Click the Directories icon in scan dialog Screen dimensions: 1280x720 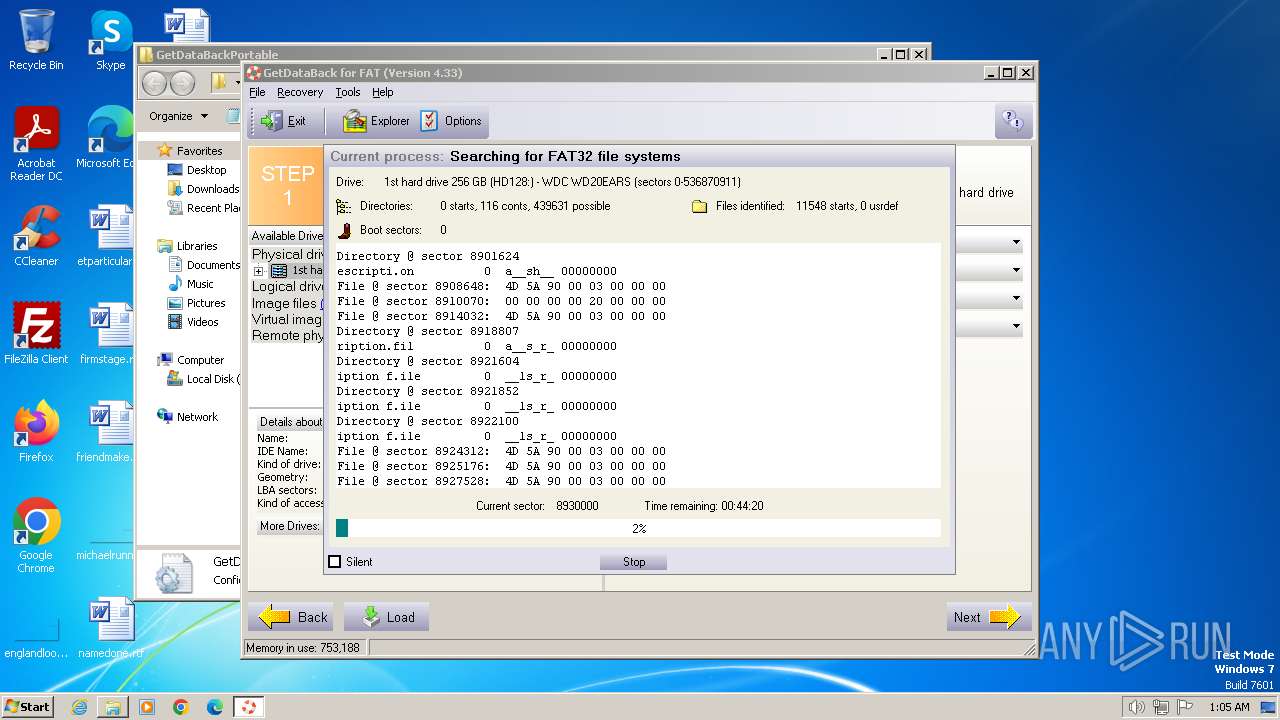click(x=344, y=206)
